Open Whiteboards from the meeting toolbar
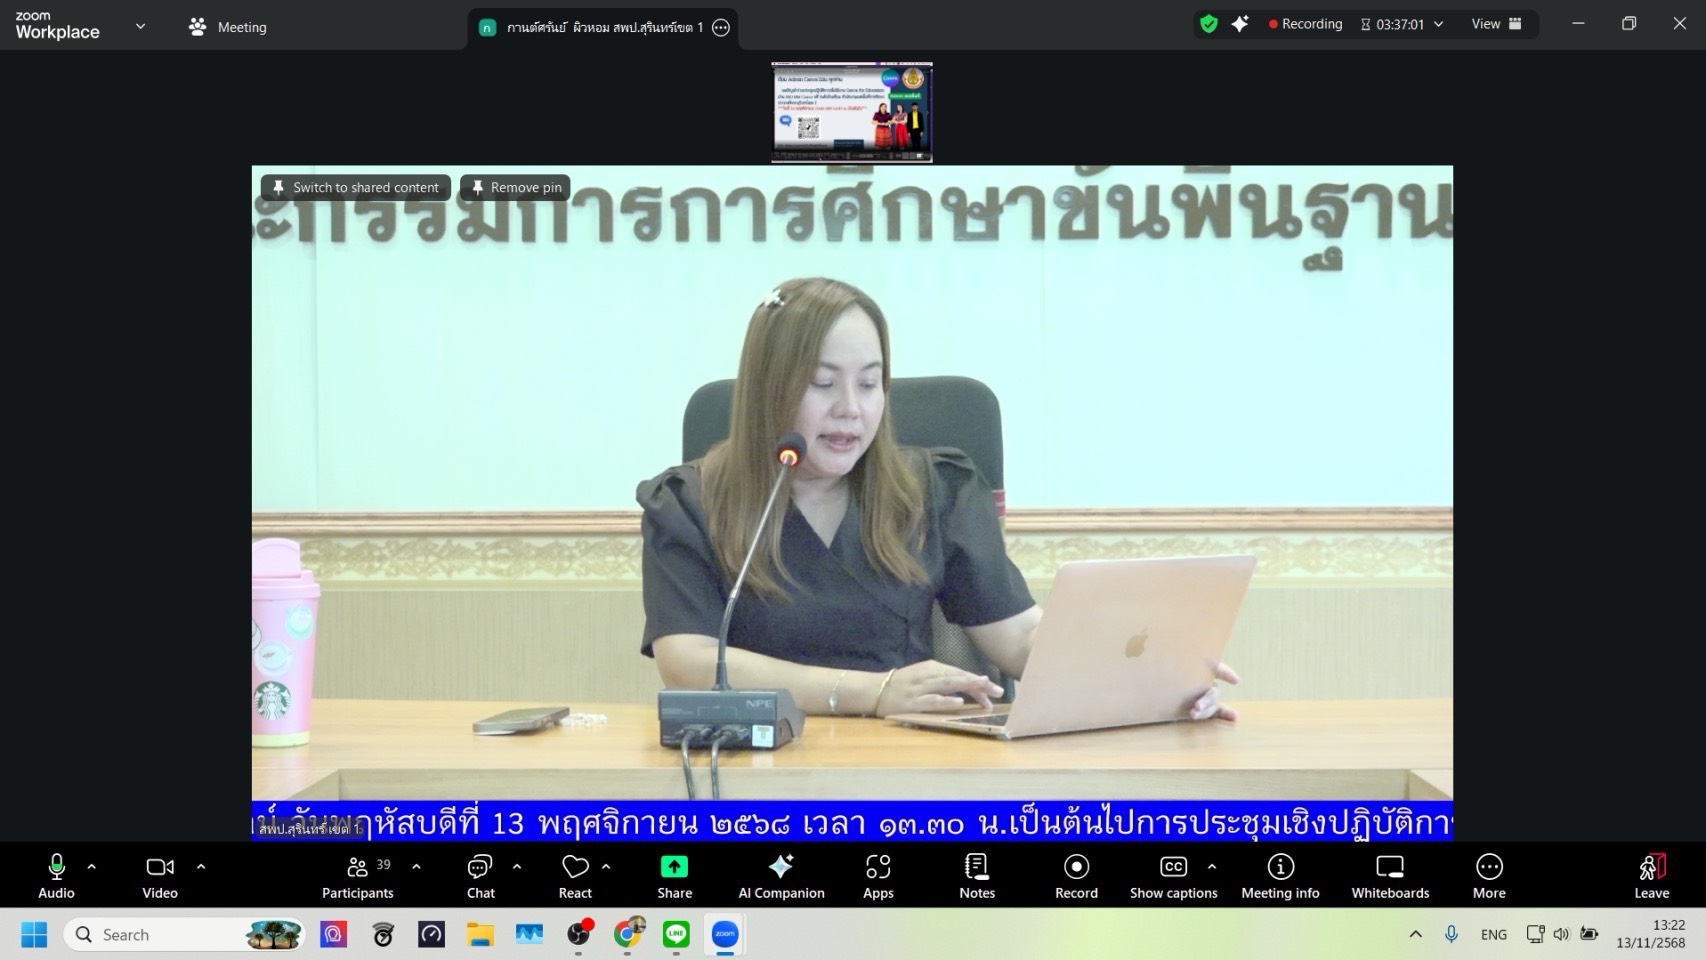The height and width of the screenshot is (960, 1706). point(1389,876)
